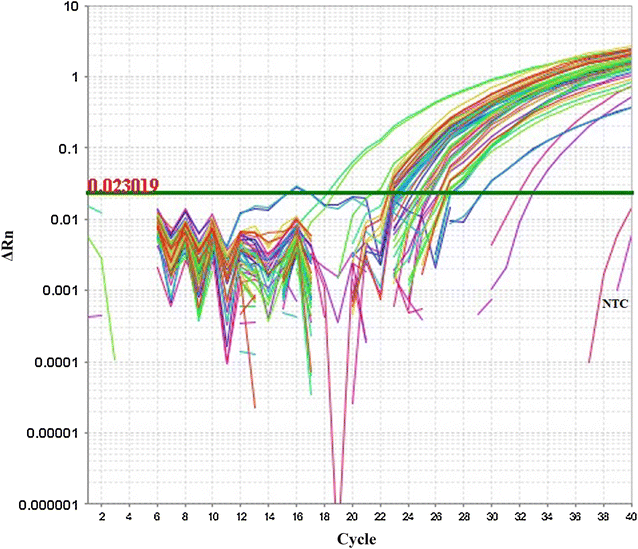Select y-axis tick label 0.01
Viewport: 638px width, 549px height.
point(64,220)
